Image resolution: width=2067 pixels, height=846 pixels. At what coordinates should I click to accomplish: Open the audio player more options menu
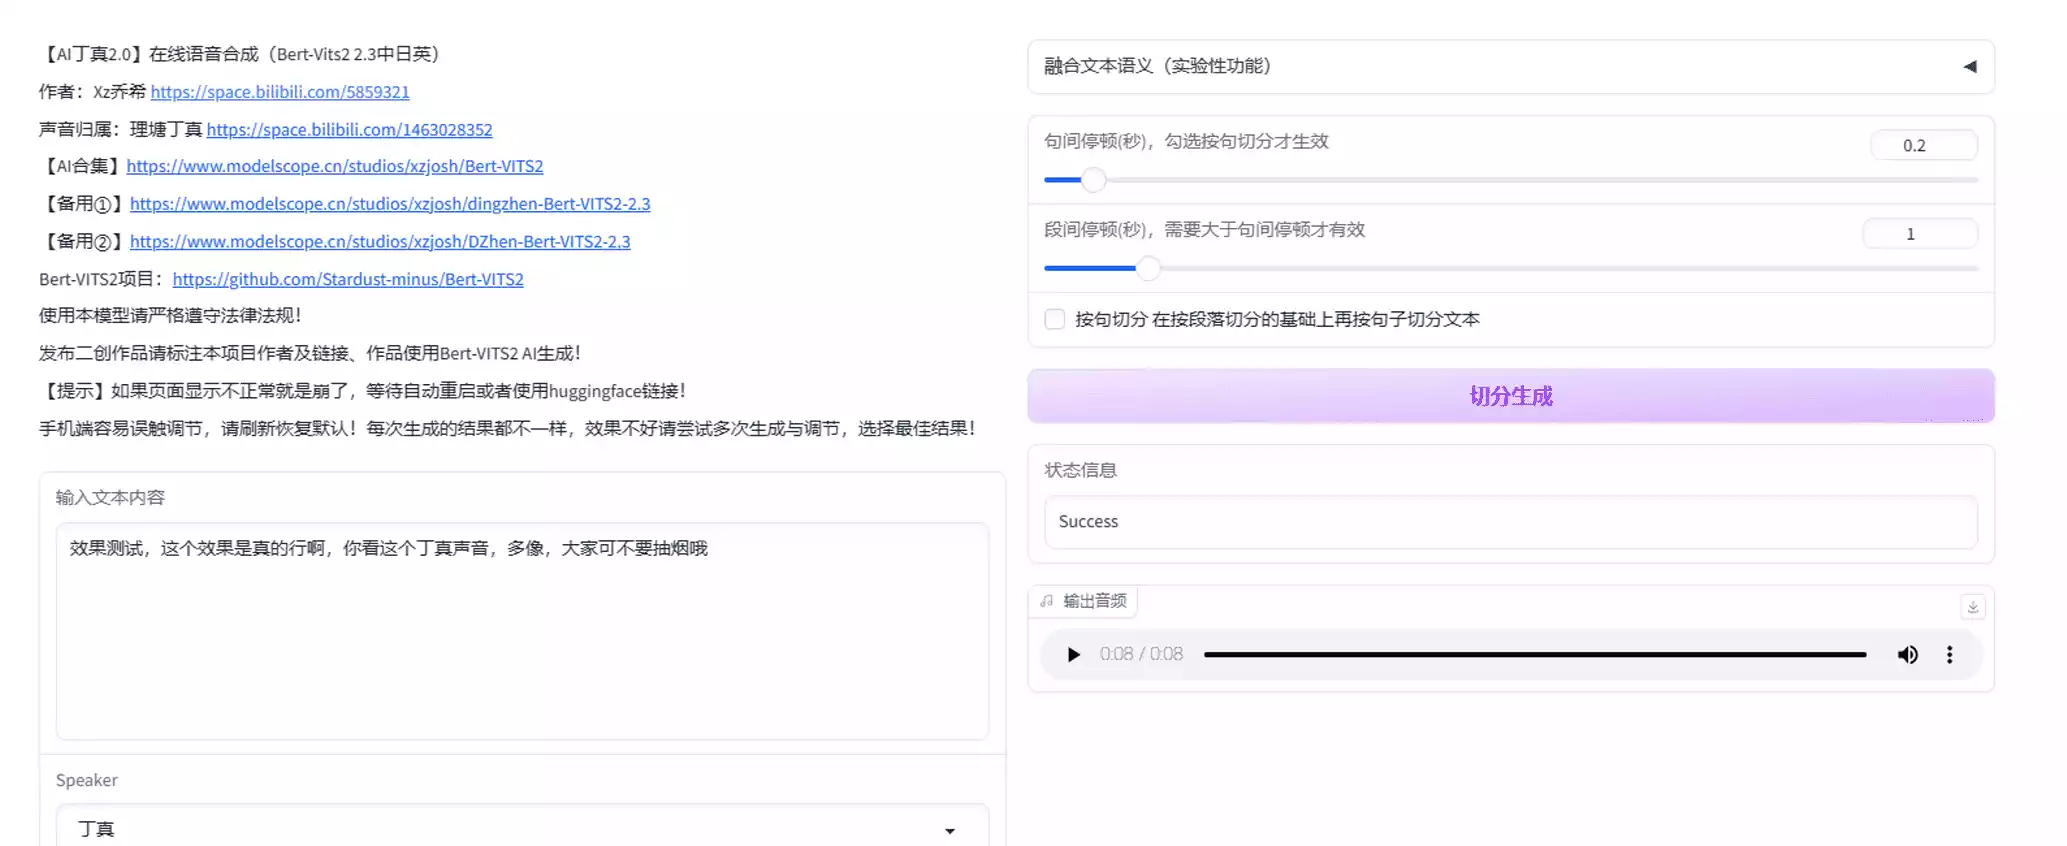[1949, 655]
